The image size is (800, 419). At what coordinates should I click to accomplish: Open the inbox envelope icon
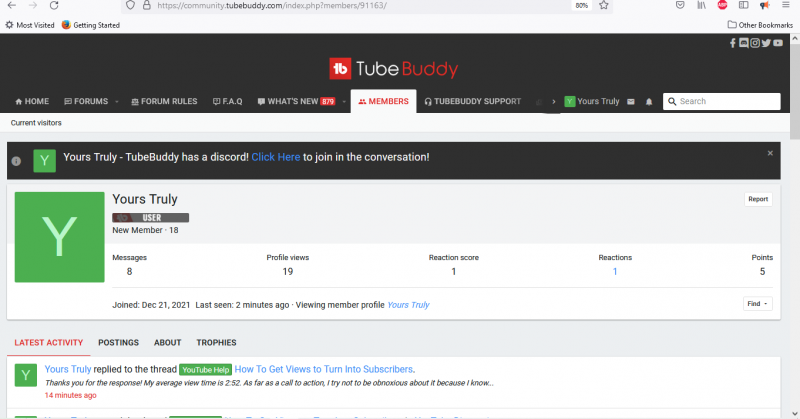[x=630, y=102]
